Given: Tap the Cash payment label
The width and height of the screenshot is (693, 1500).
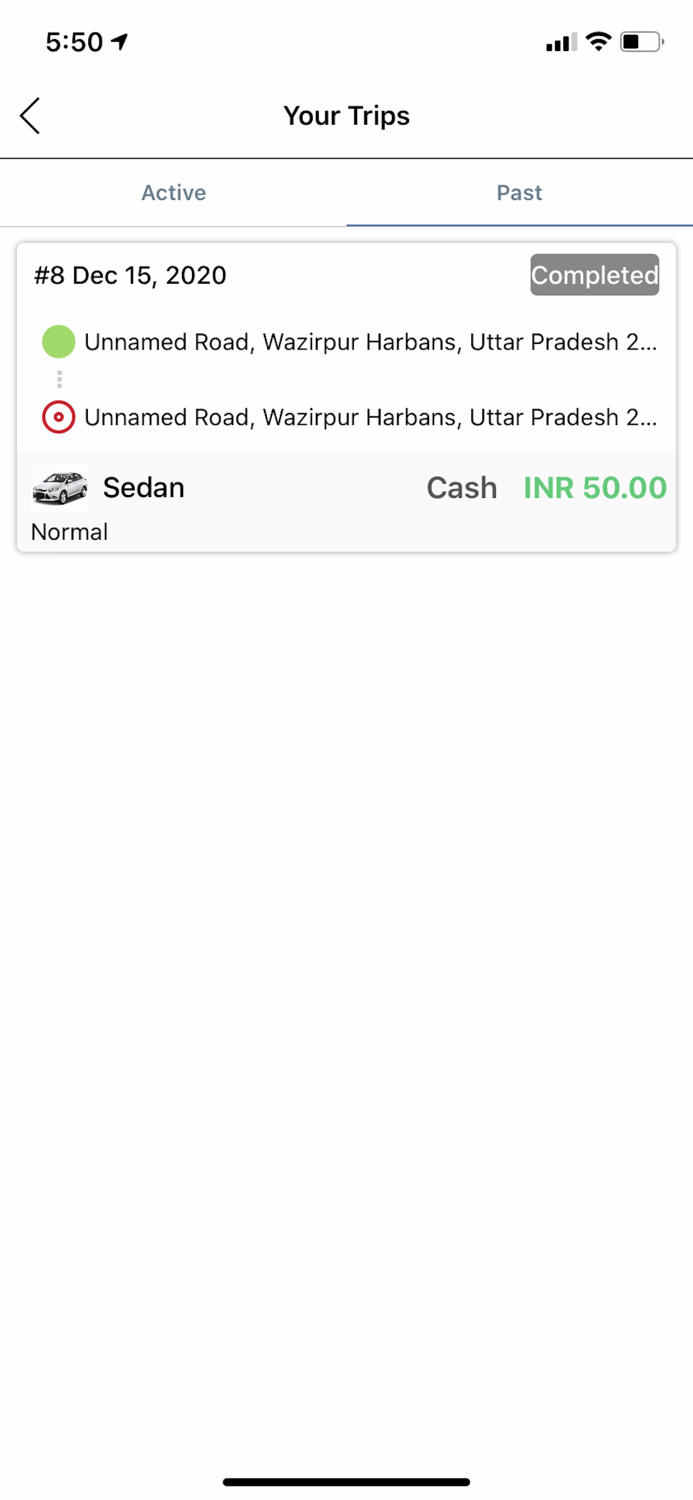Looking at the screenshot, I should coord(461,488).
